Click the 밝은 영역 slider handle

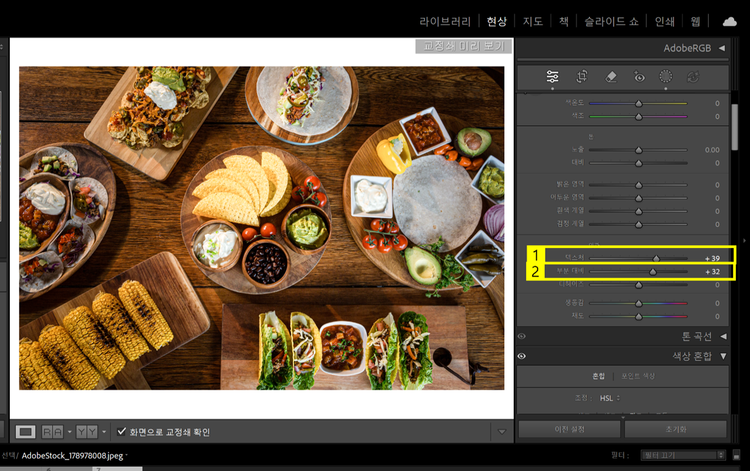639,185
